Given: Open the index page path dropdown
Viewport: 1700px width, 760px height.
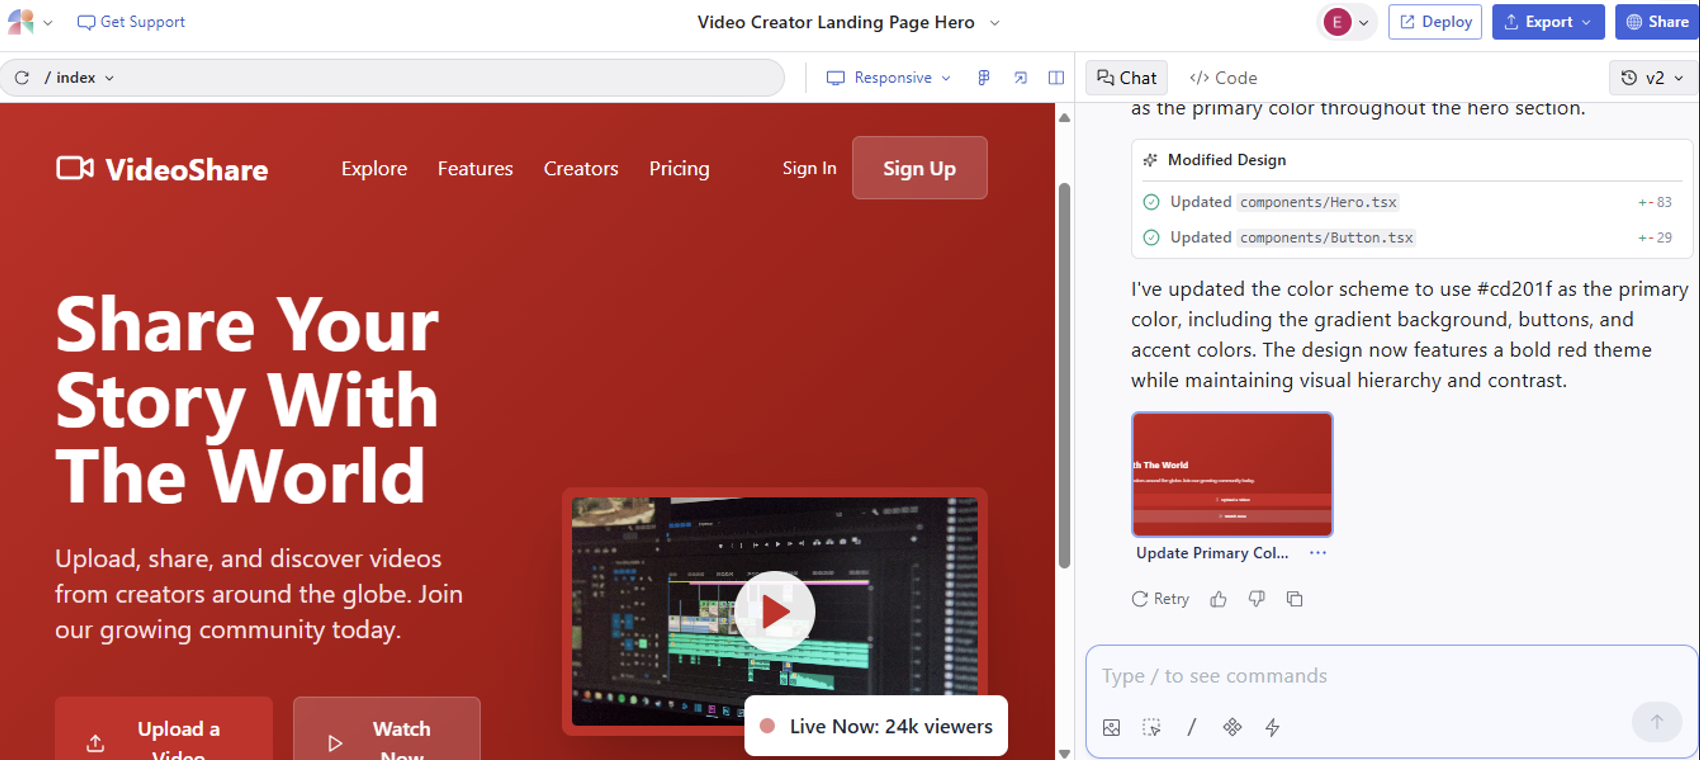Looking at the screenshot, I should 80,78.
